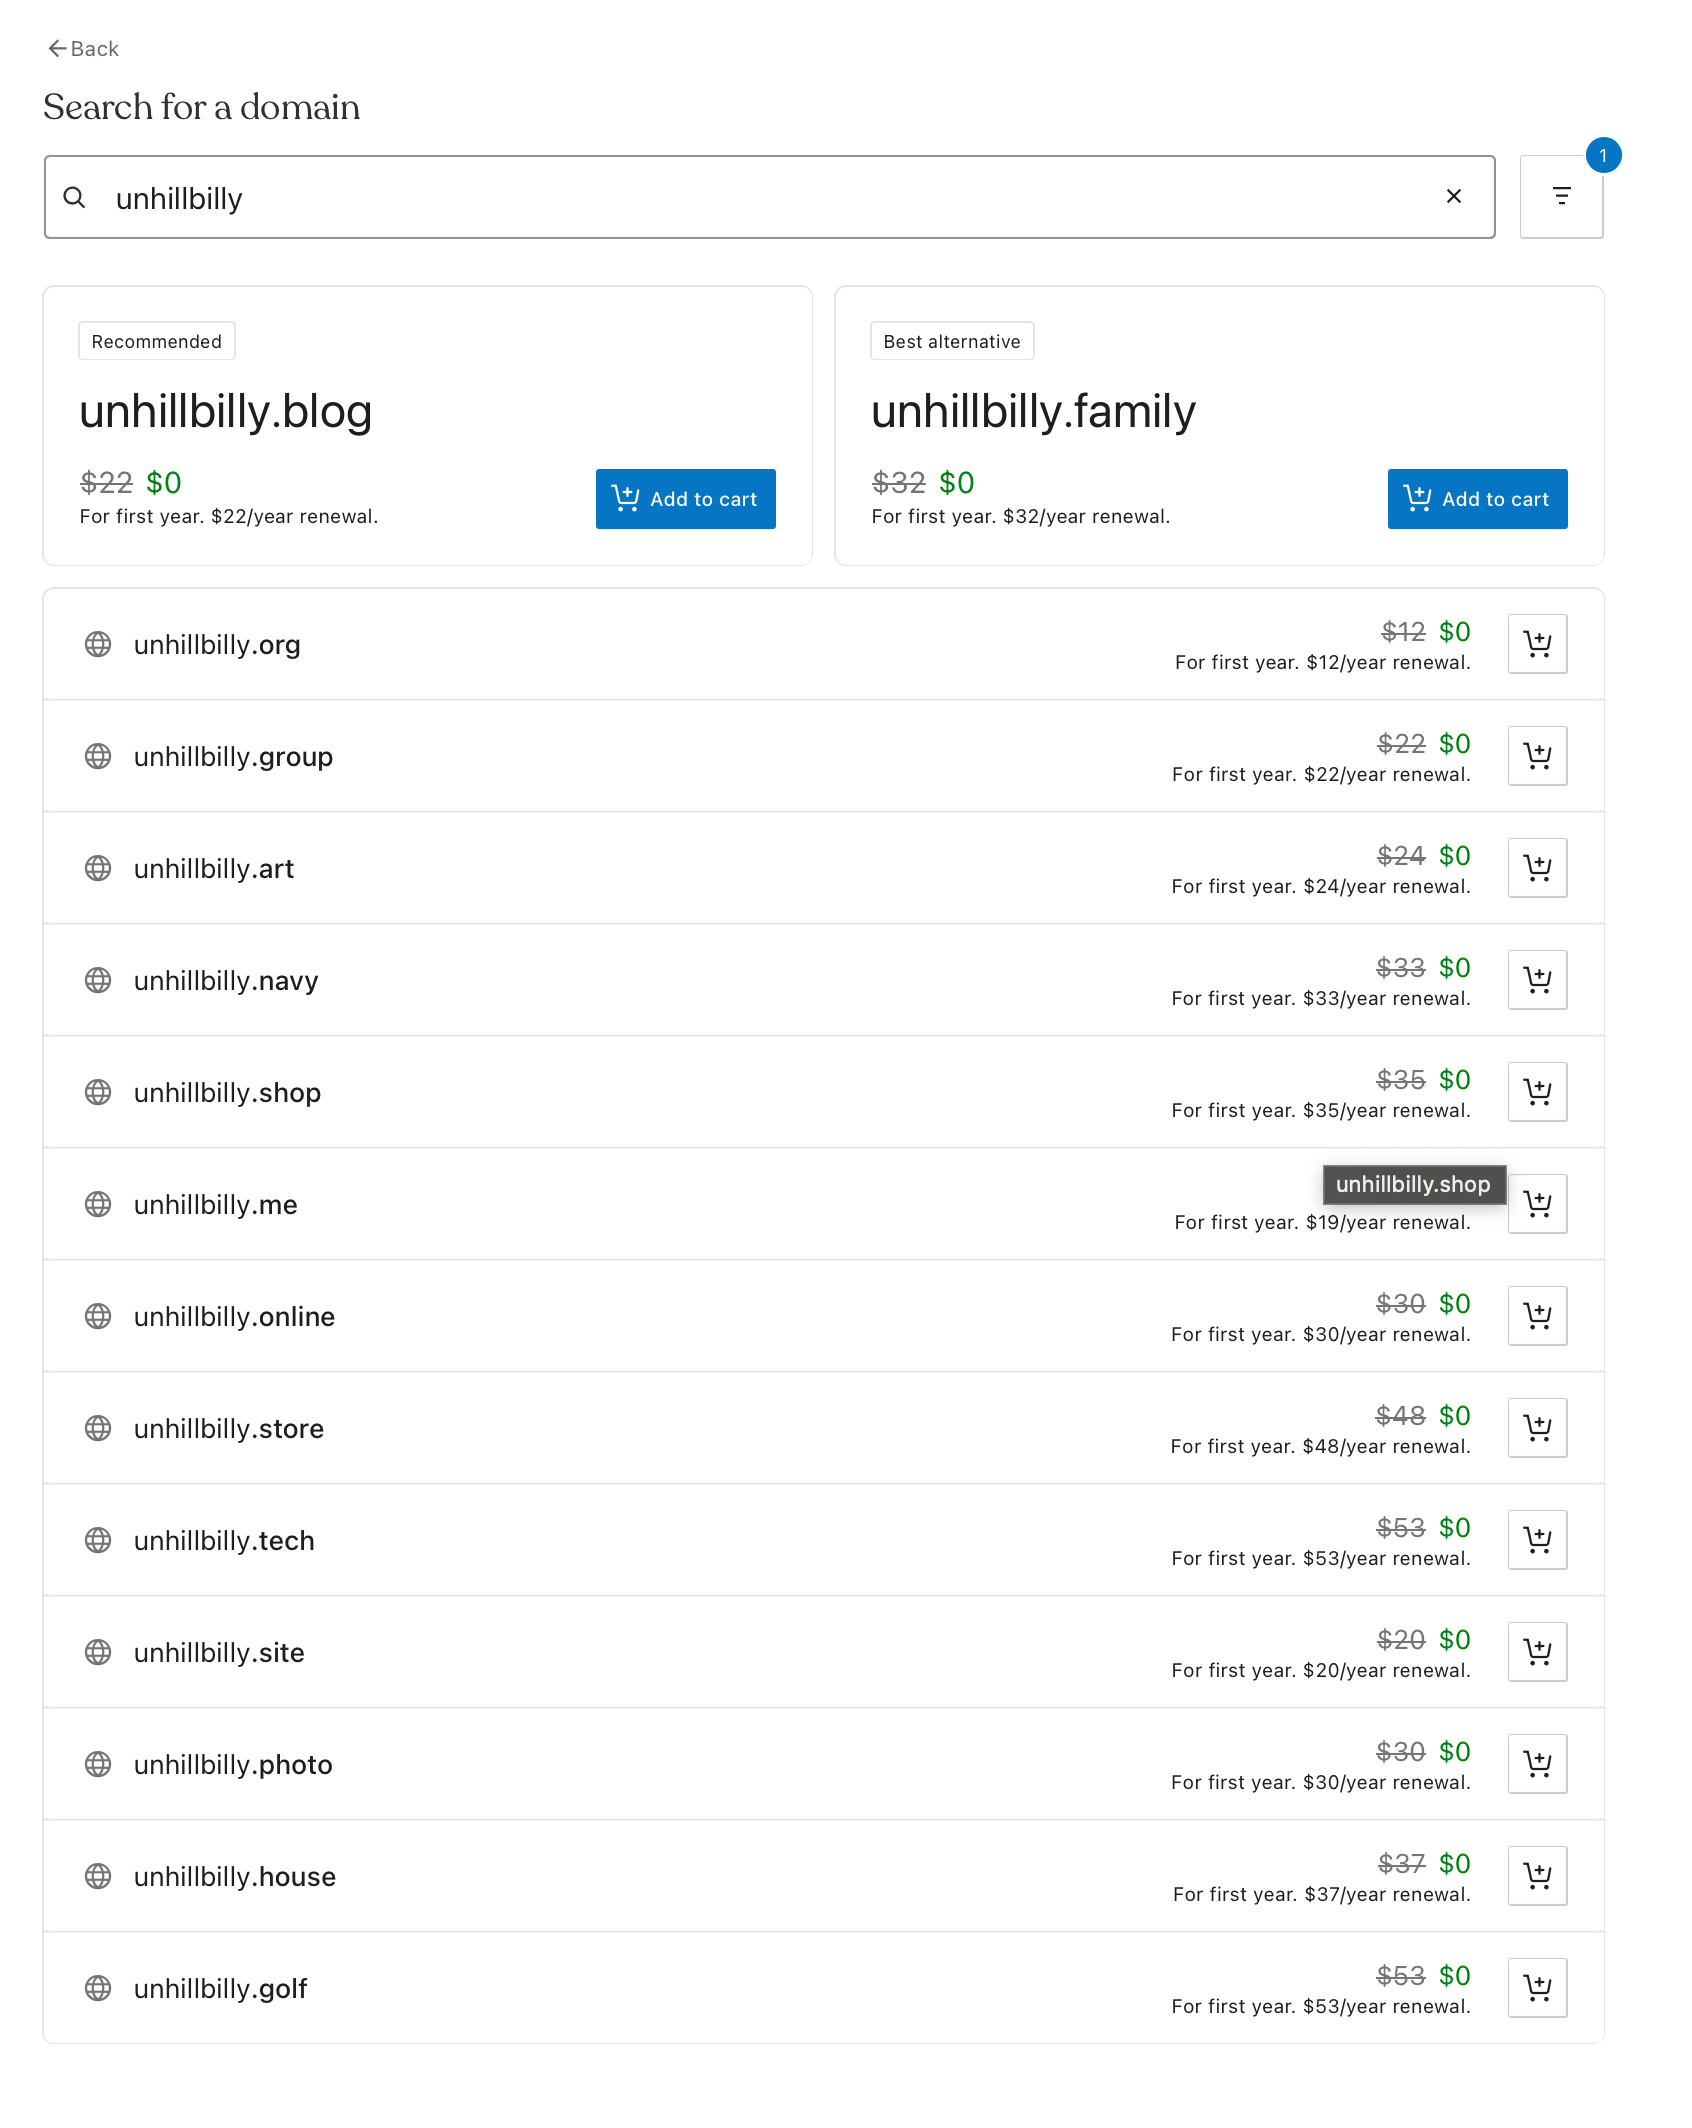The image size is (1692, 2128).
Task: Add unhillbilly.org to cart
Action: pos(1537,644)
